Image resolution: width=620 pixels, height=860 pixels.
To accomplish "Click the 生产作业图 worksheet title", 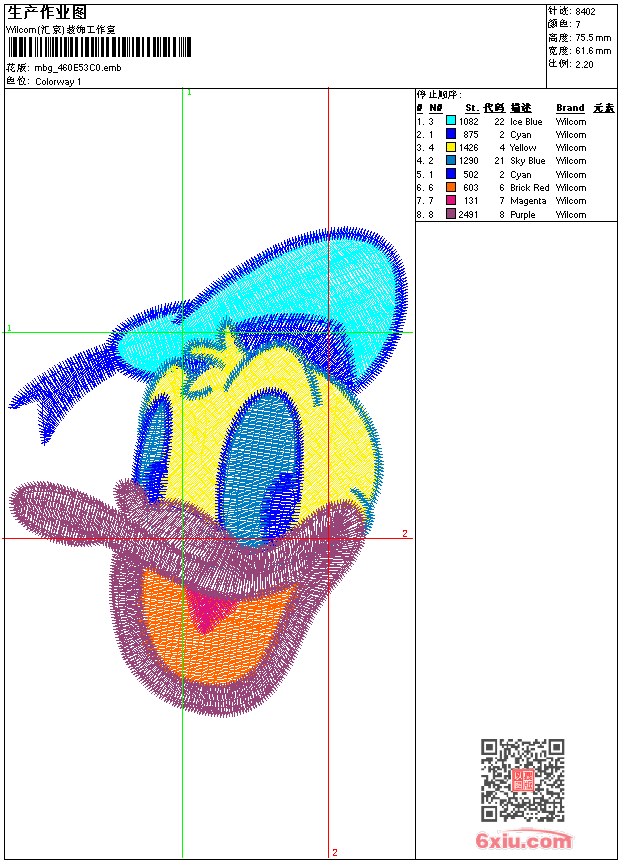I will [x=47, y=13].
